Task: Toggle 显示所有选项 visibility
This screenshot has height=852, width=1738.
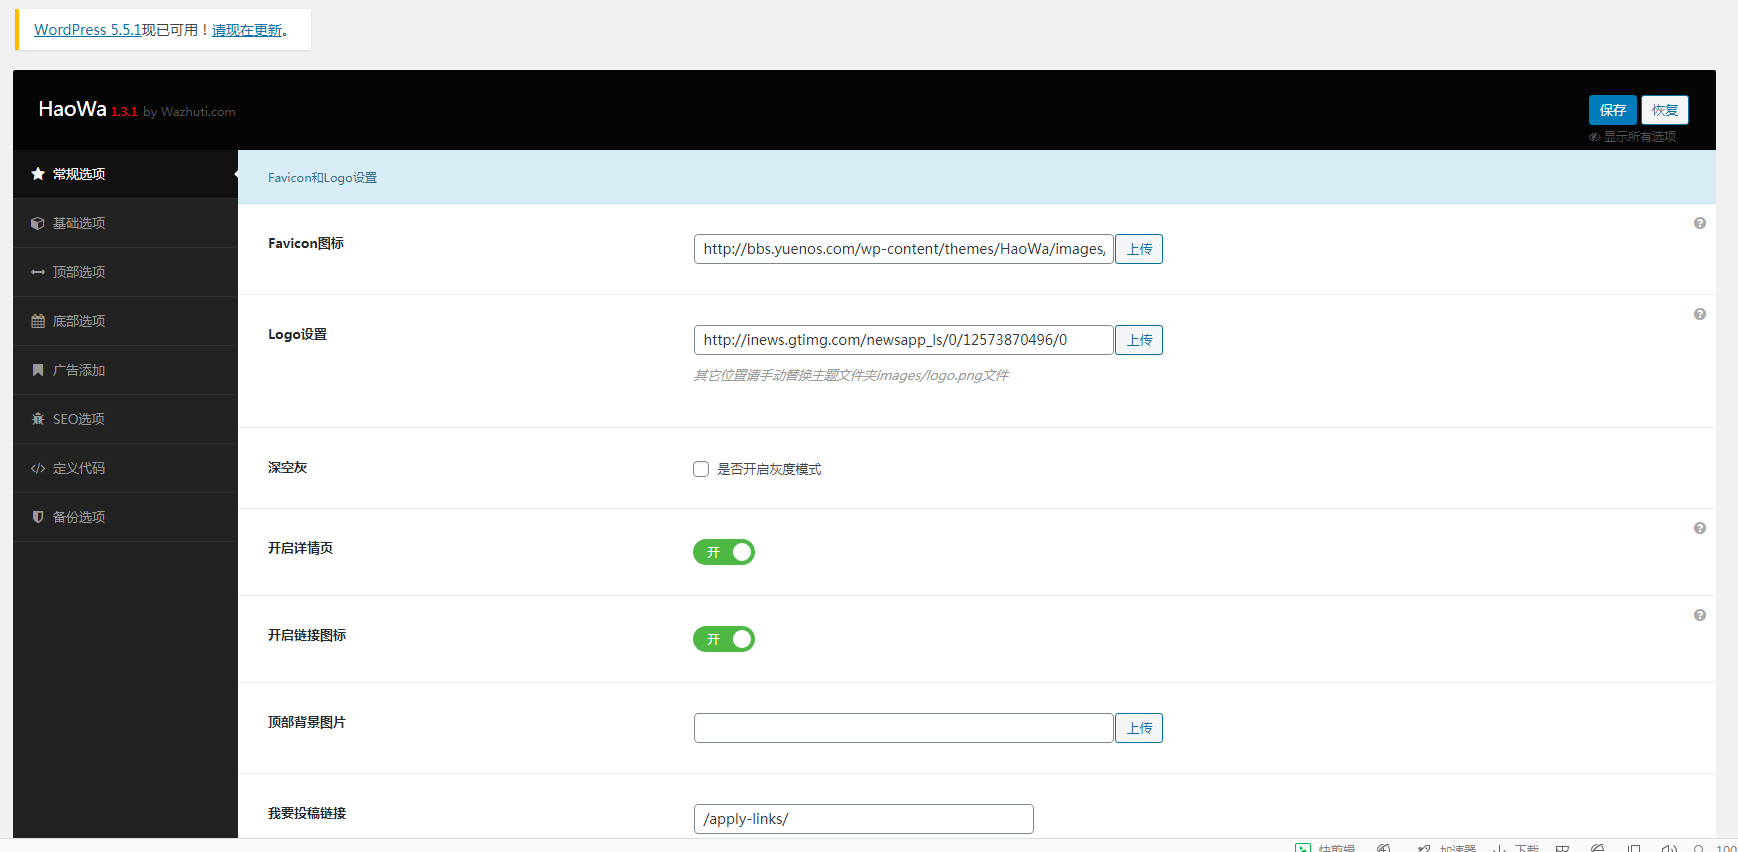Action: point(1633,137)
